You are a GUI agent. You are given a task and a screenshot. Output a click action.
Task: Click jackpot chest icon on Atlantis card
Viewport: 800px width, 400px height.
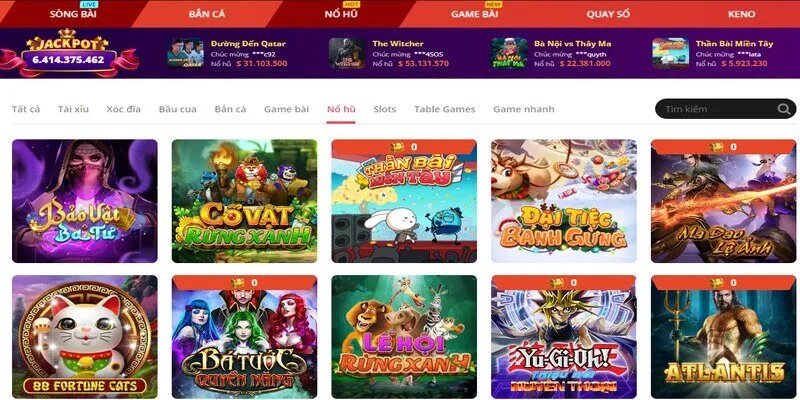pyautogui.click(x=717, y=283)
